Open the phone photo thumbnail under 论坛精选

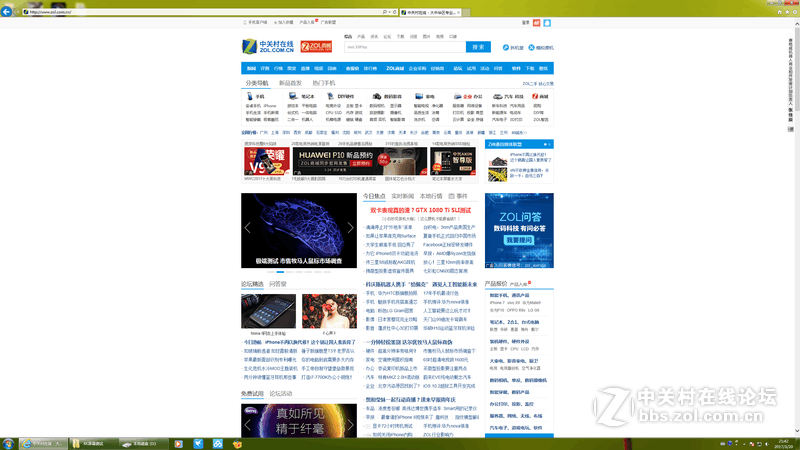[x=268, y=311]
